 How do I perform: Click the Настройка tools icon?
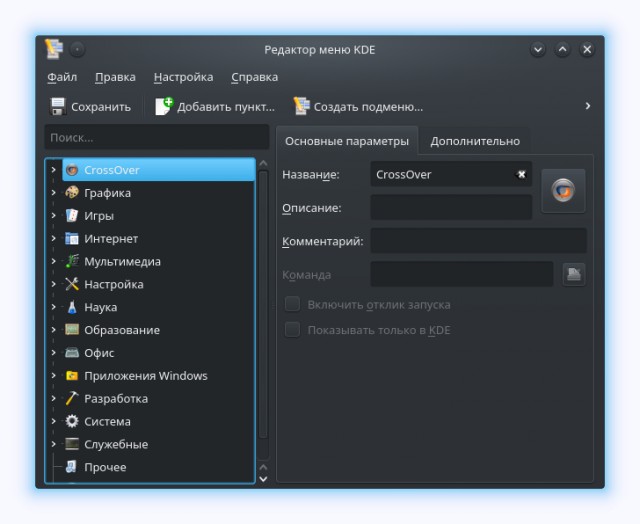[x=72, y=284]
